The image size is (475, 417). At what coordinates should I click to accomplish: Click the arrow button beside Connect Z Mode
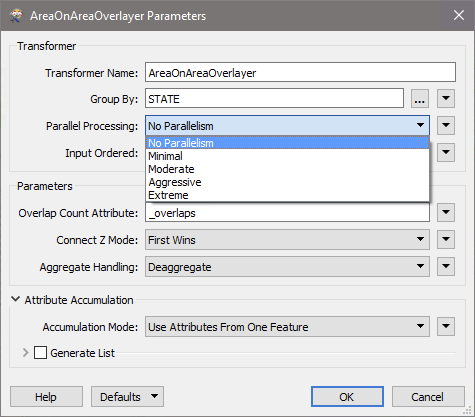click(446, 239)
